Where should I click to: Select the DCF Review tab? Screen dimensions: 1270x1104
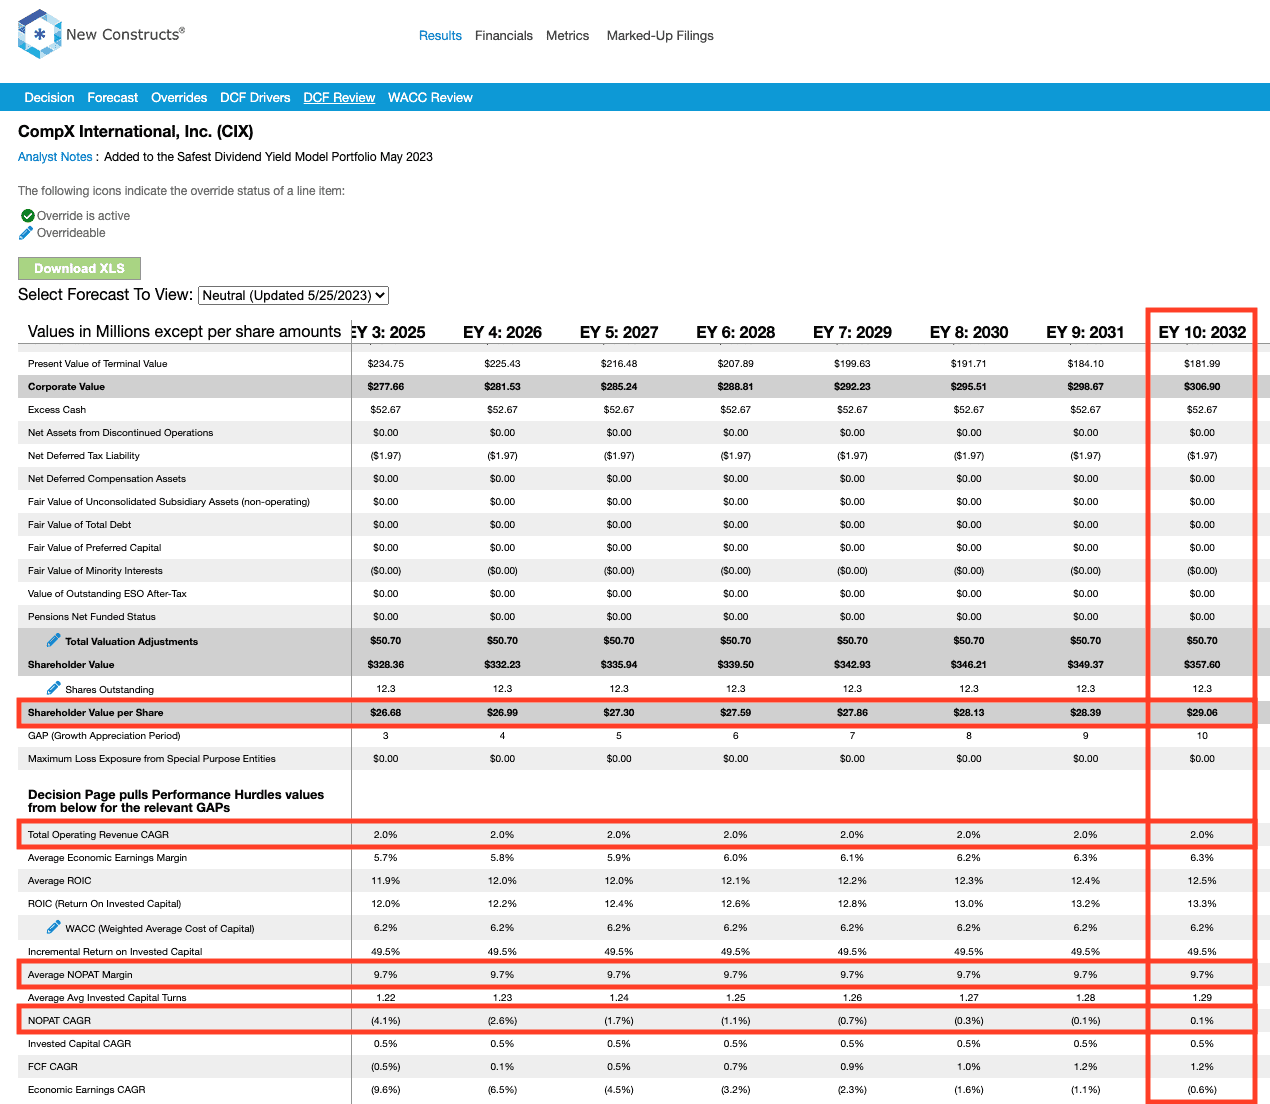coord(339,98)
